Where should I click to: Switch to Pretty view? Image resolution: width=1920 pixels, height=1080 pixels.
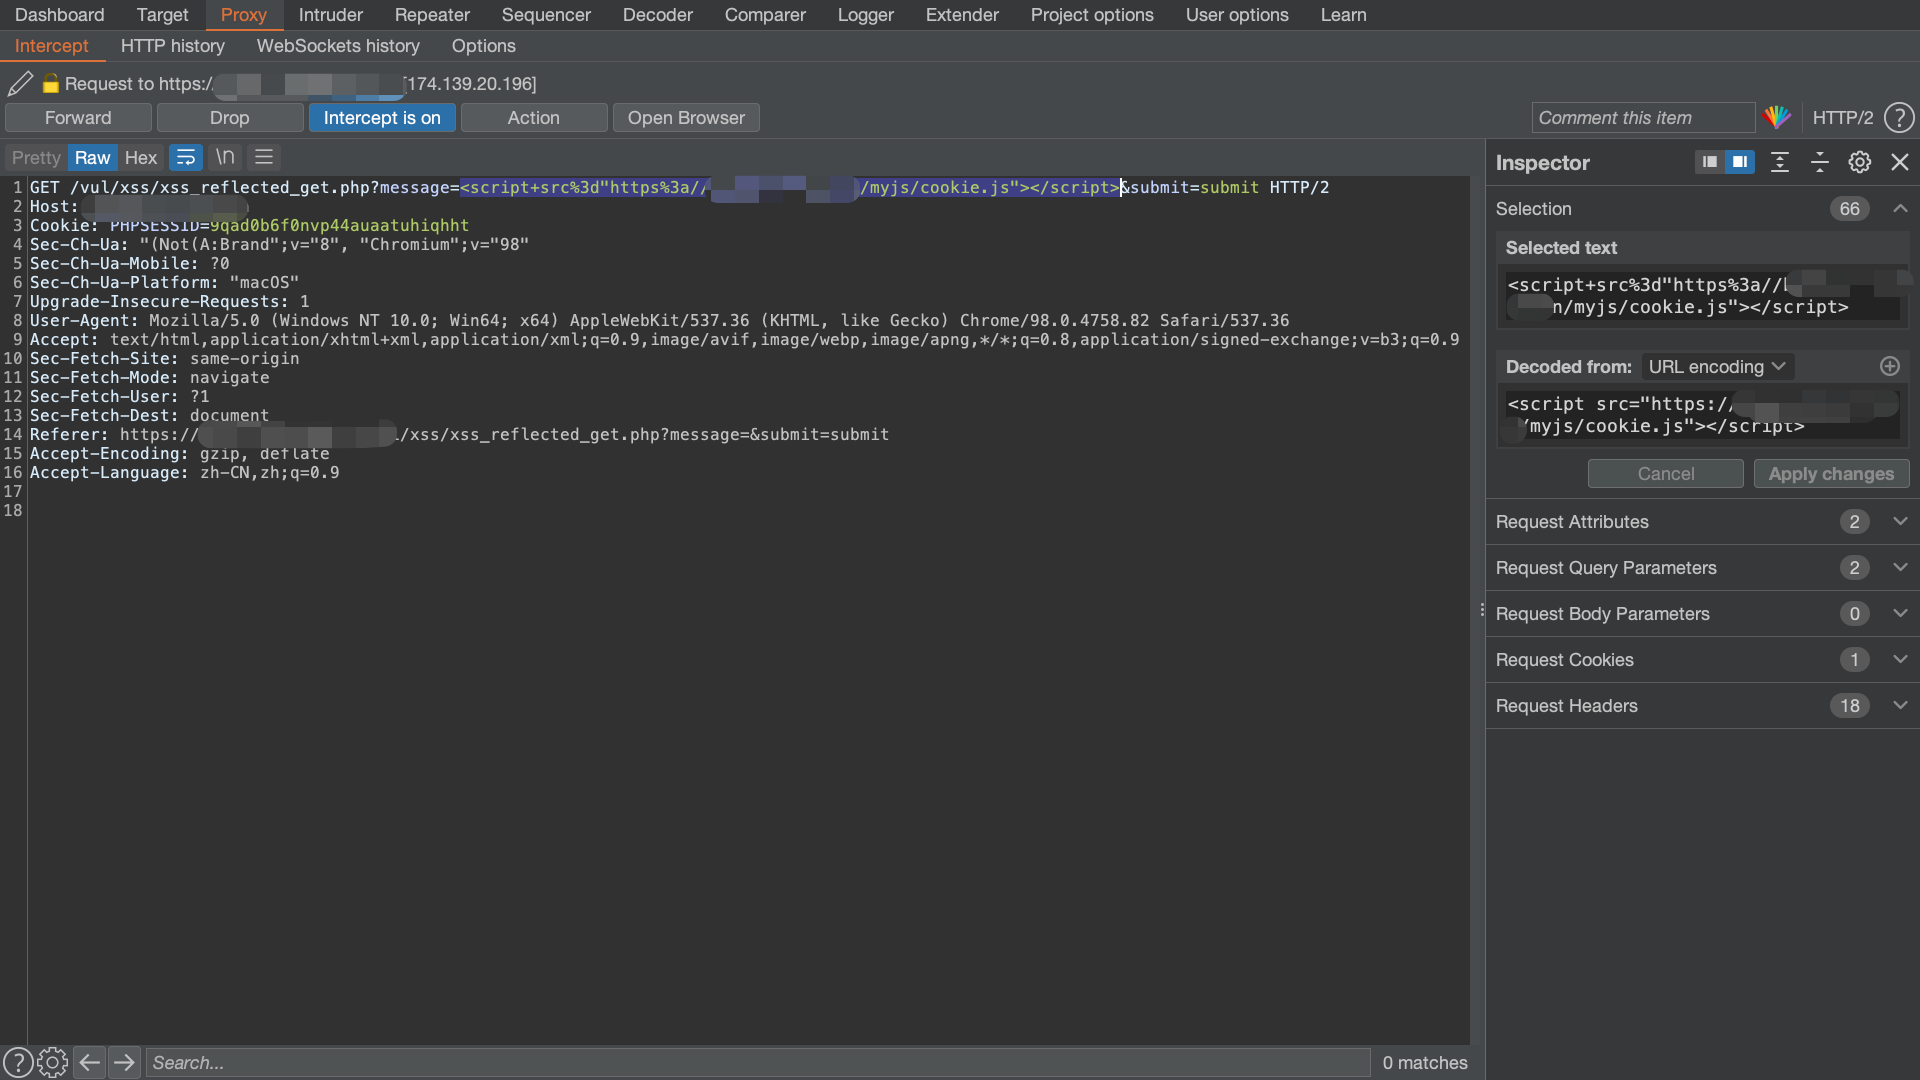tap(36, 158)
